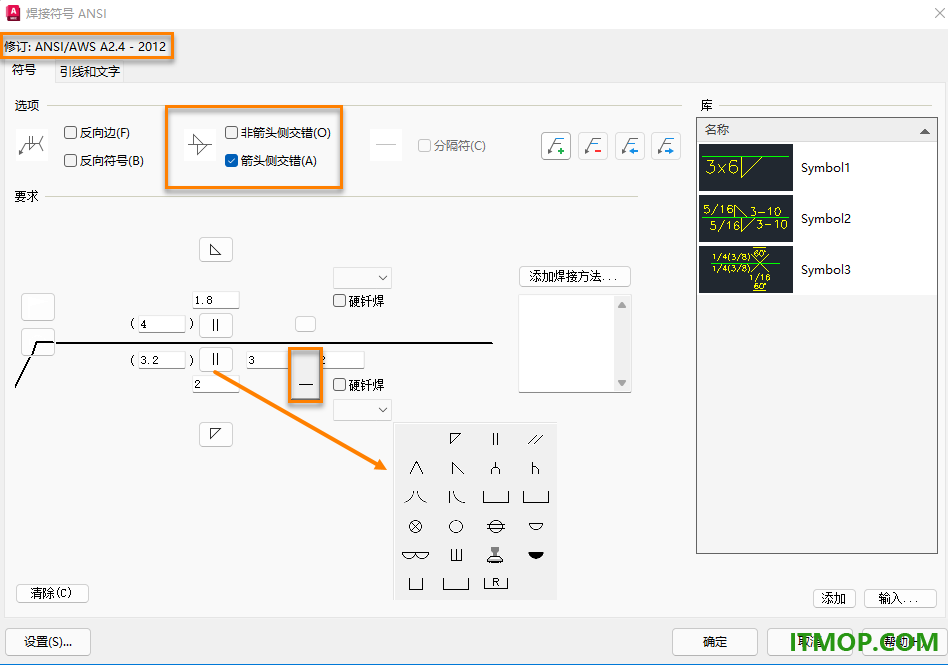948x665 pixels.
Task: Pick the scarf symbol in the palette
Action: pyautogui.click(x=536, y=439)
